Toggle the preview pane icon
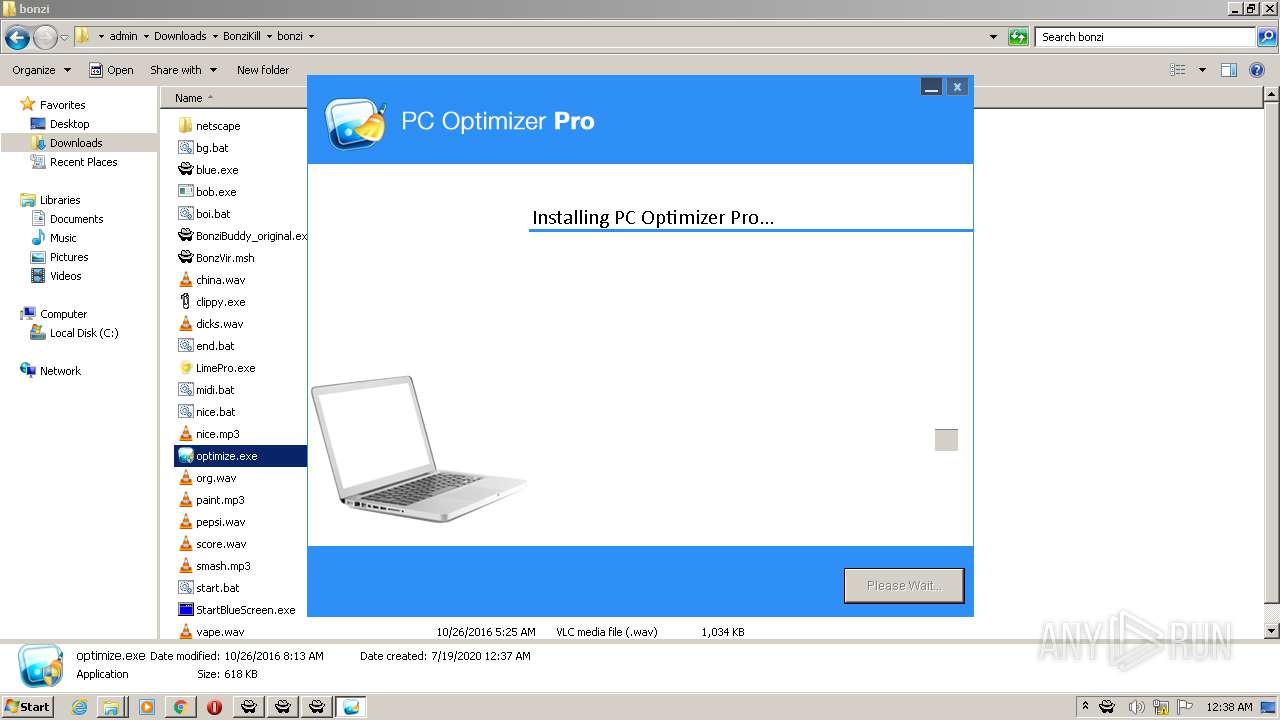The height and width of the screenshot is (720, 1280). tap(1229, 70)
